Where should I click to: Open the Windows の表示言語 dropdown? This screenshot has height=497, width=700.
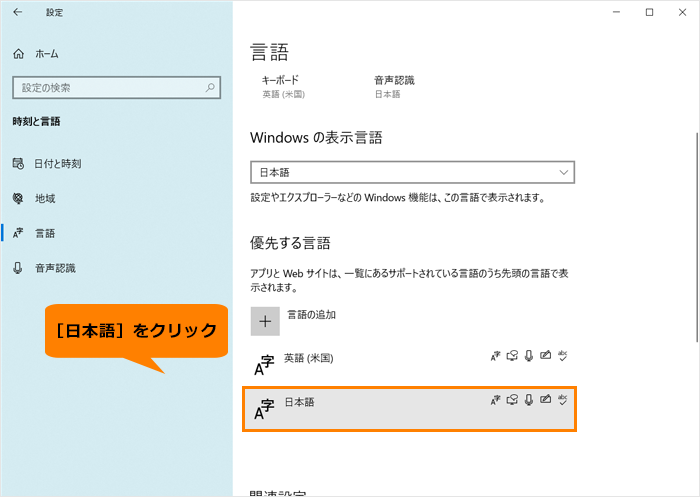click(411, 172)
